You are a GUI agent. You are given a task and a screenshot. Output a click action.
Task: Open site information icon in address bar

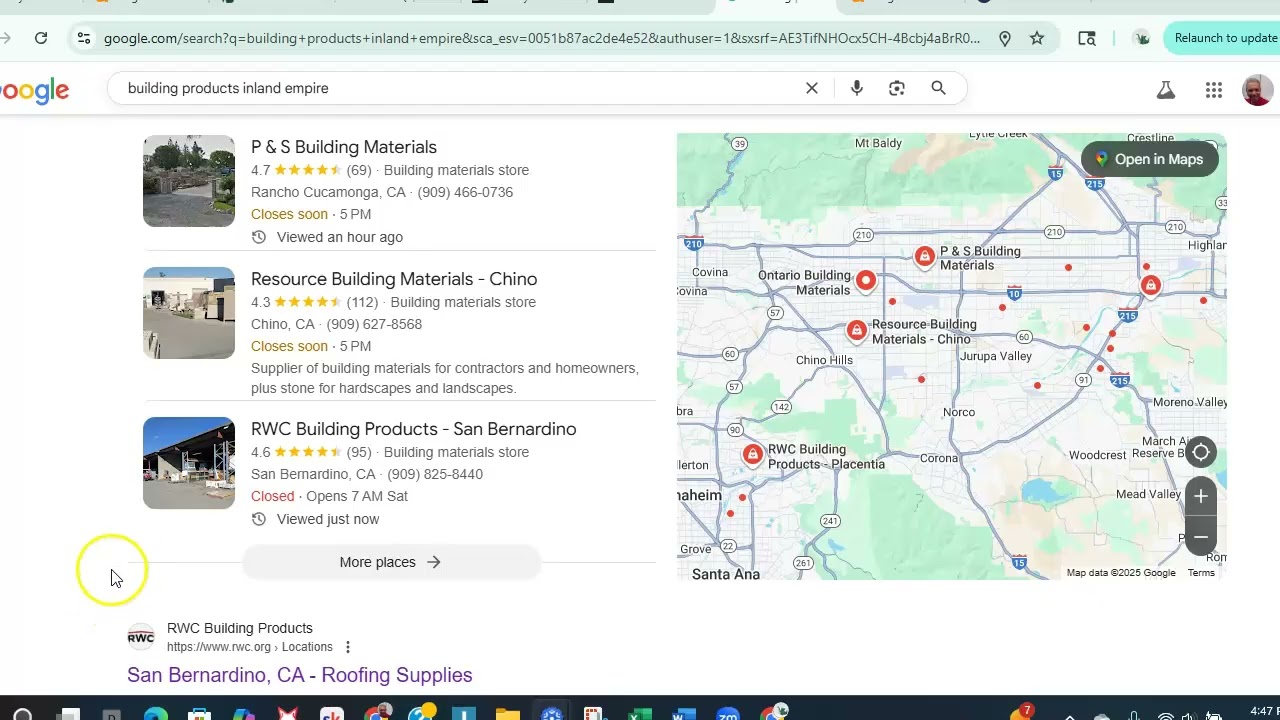pyautogui.click(x=84, y=38)
